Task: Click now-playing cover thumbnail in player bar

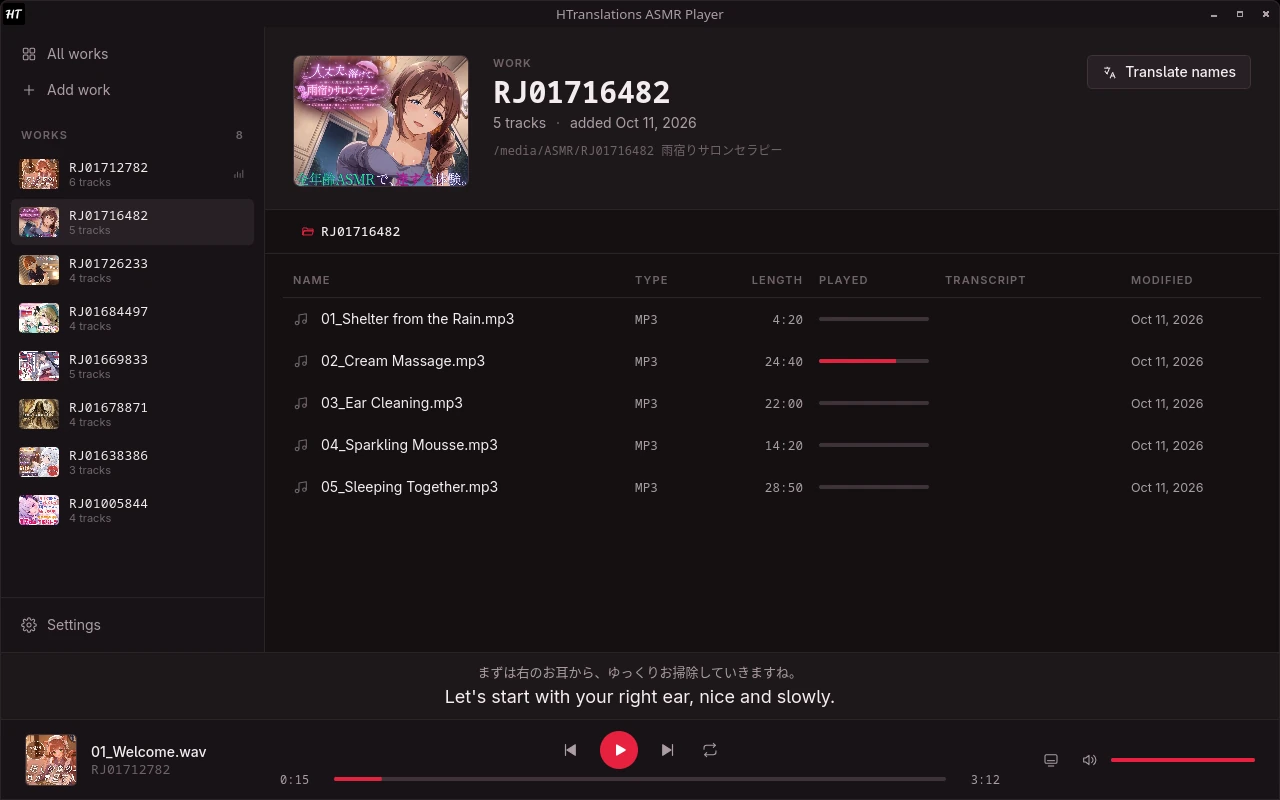Action: tap(51, 760)
